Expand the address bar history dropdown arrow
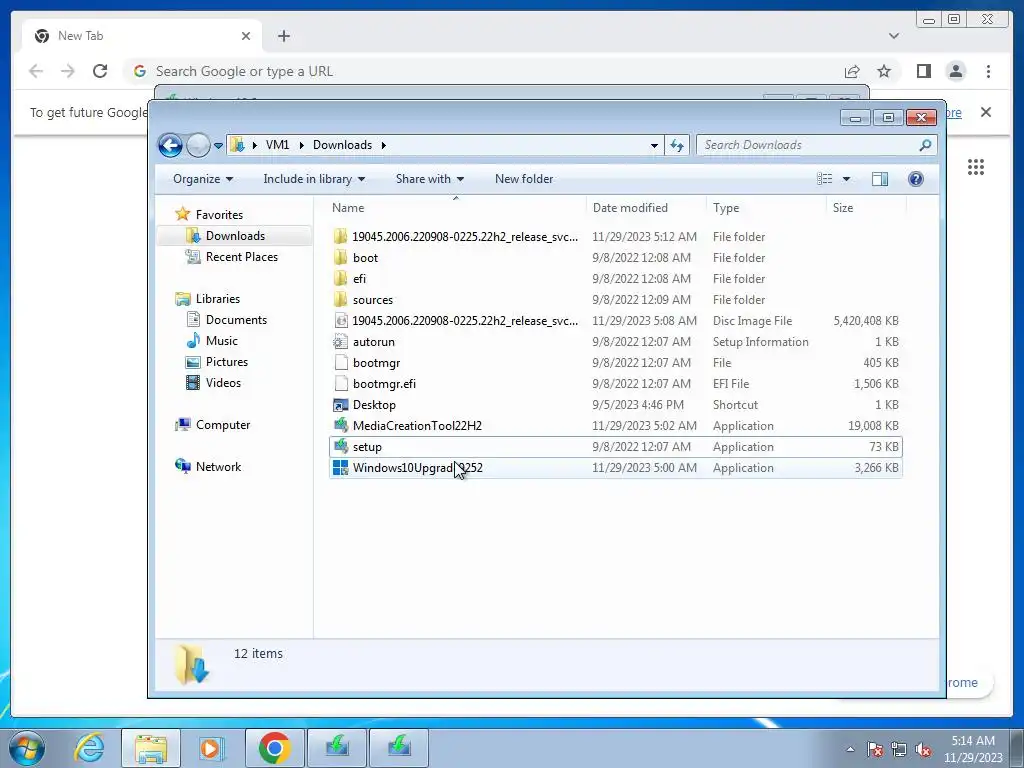Screen dimensions: 1024x768 pos(654,146)
